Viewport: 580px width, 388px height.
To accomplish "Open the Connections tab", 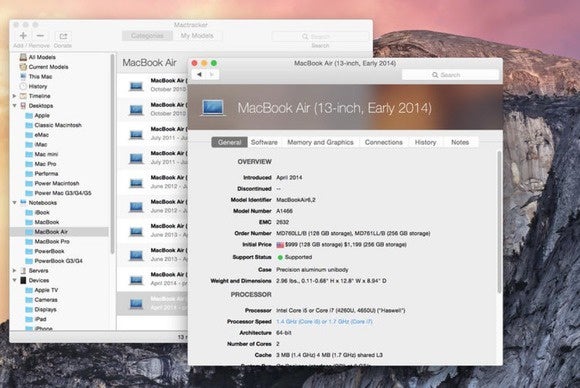I will 384,142.
